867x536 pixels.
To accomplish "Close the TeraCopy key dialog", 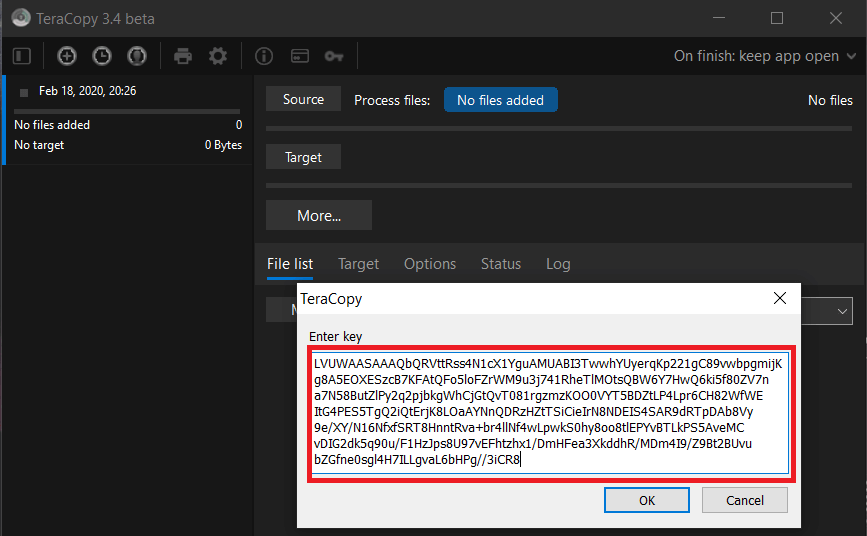I will [780, 298].
